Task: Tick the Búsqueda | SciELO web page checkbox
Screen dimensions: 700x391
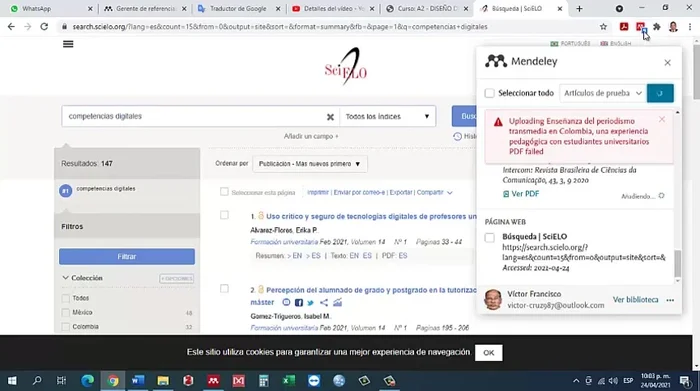Action: click(489, 237)
